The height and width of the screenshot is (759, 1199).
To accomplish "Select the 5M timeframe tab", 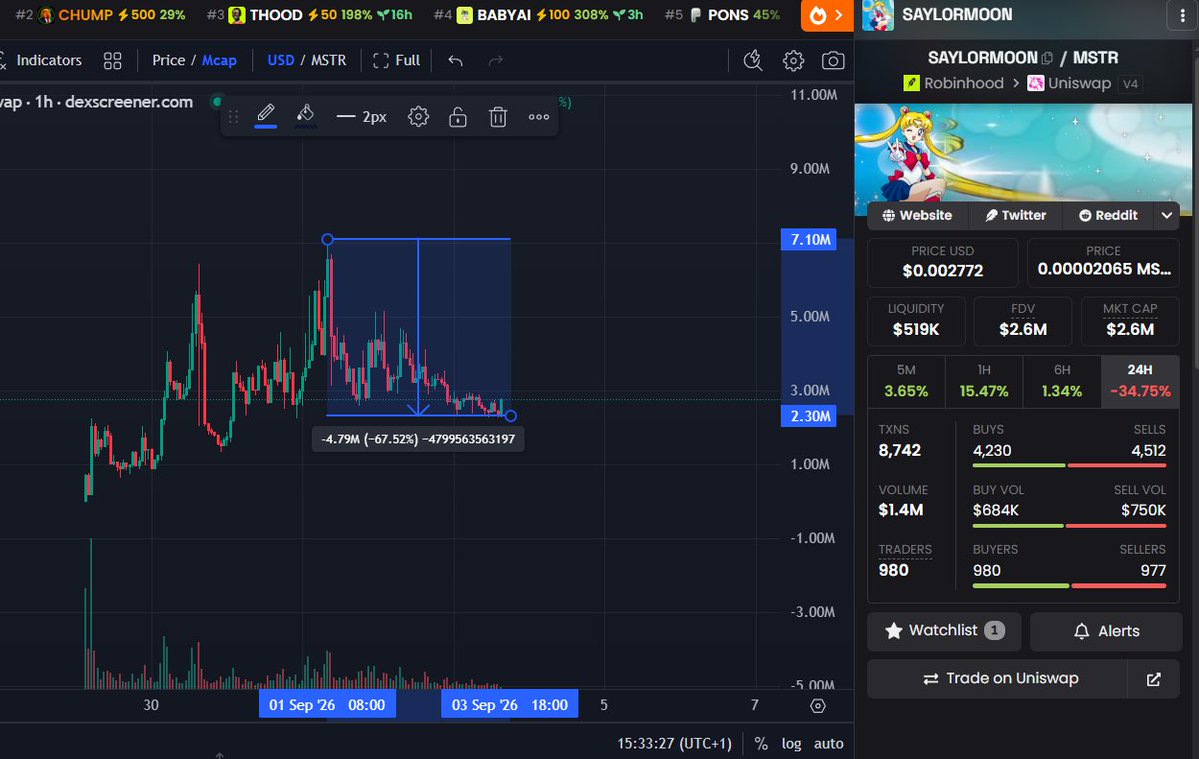I will coord(906,381).
